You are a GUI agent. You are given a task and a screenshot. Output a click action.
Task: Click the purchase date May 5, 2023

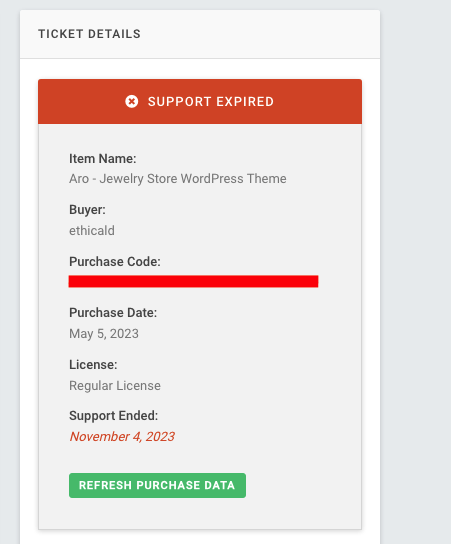pyautogui.click(x=104, y=334)
